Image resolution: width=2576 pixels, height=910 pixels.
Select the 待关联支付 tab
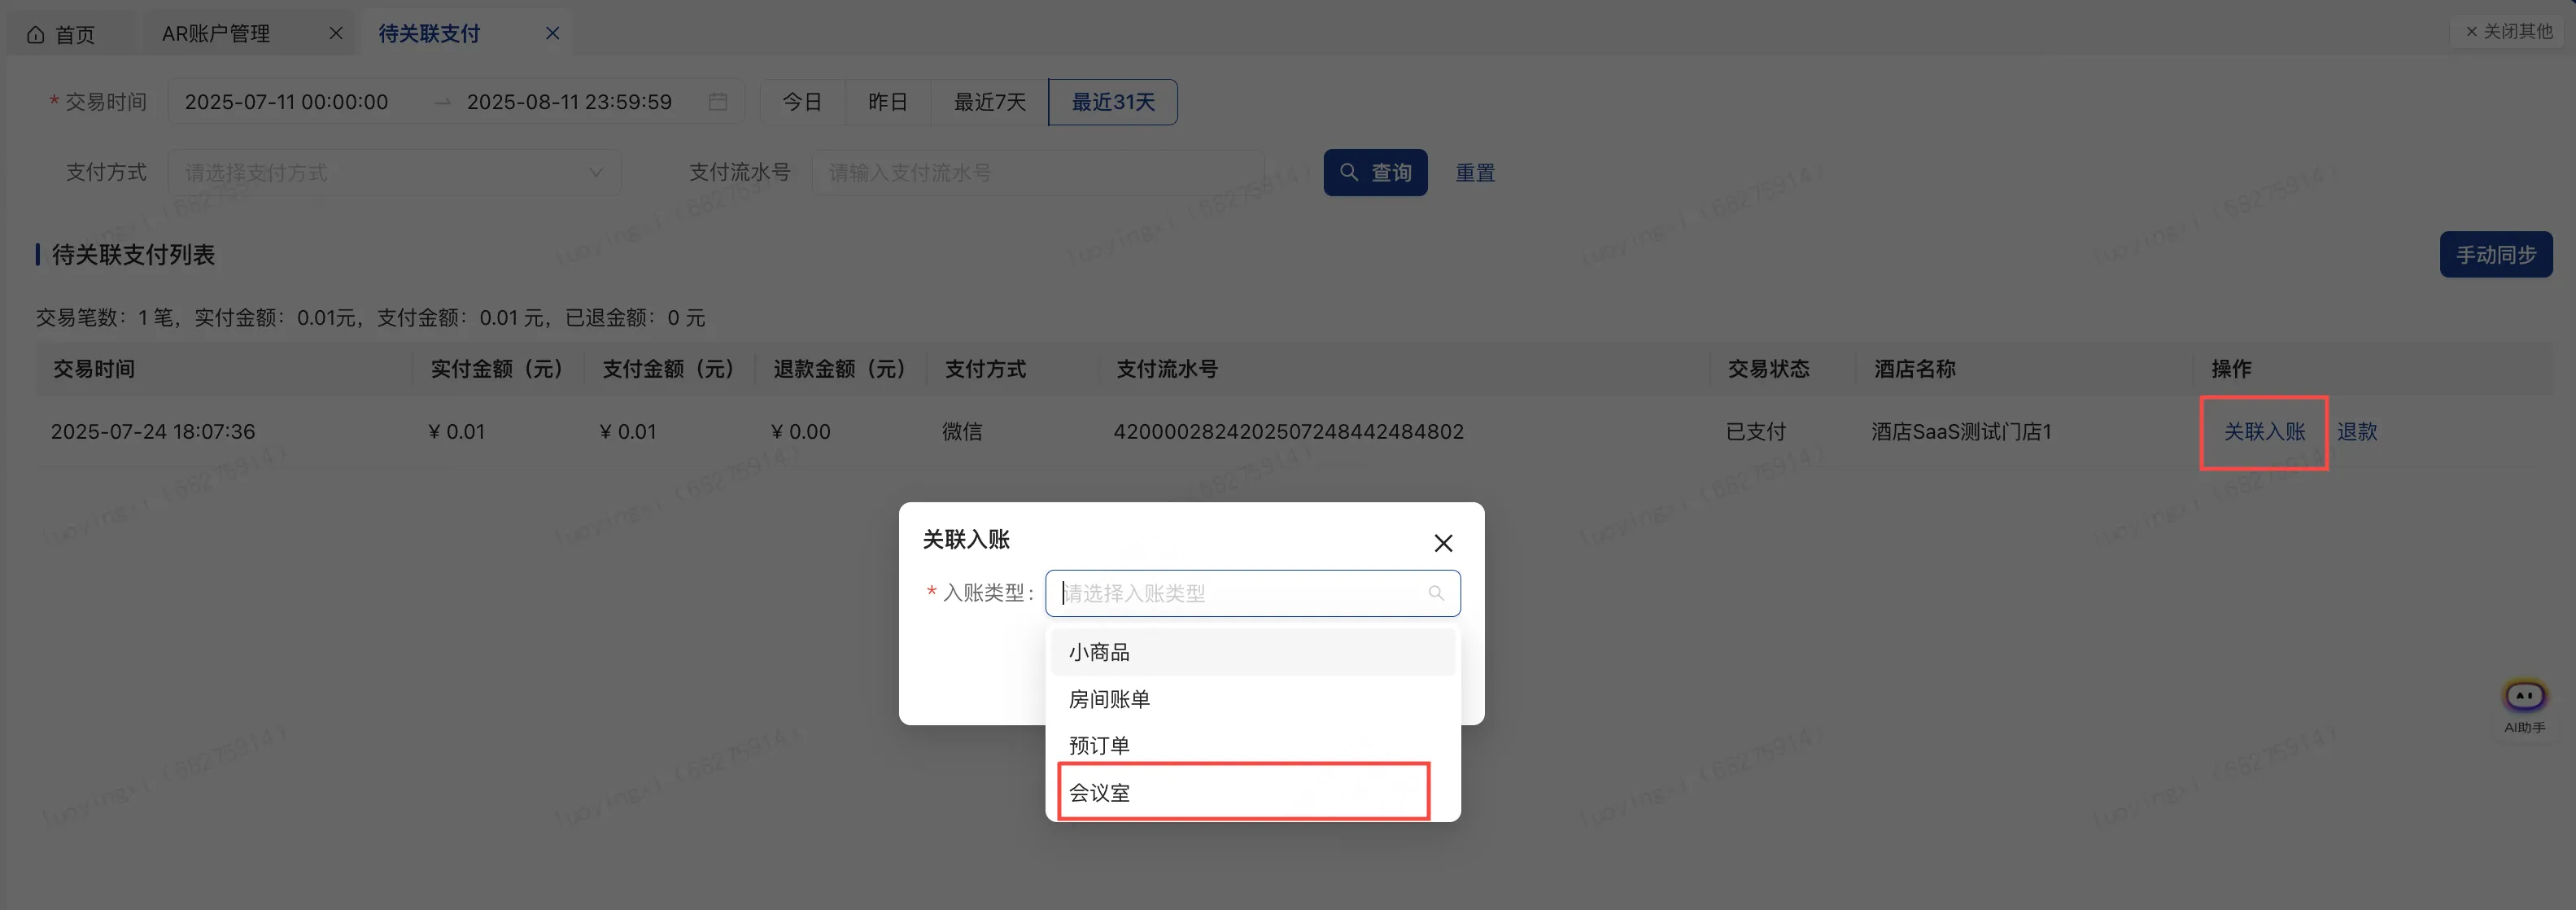[x=429, y=34]
